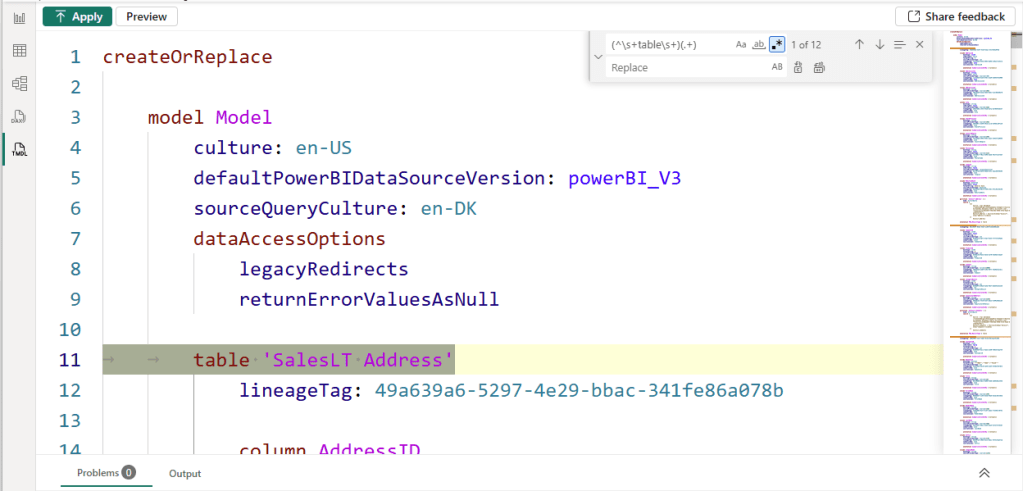Toggle Find in Selection option

[900, 45]
